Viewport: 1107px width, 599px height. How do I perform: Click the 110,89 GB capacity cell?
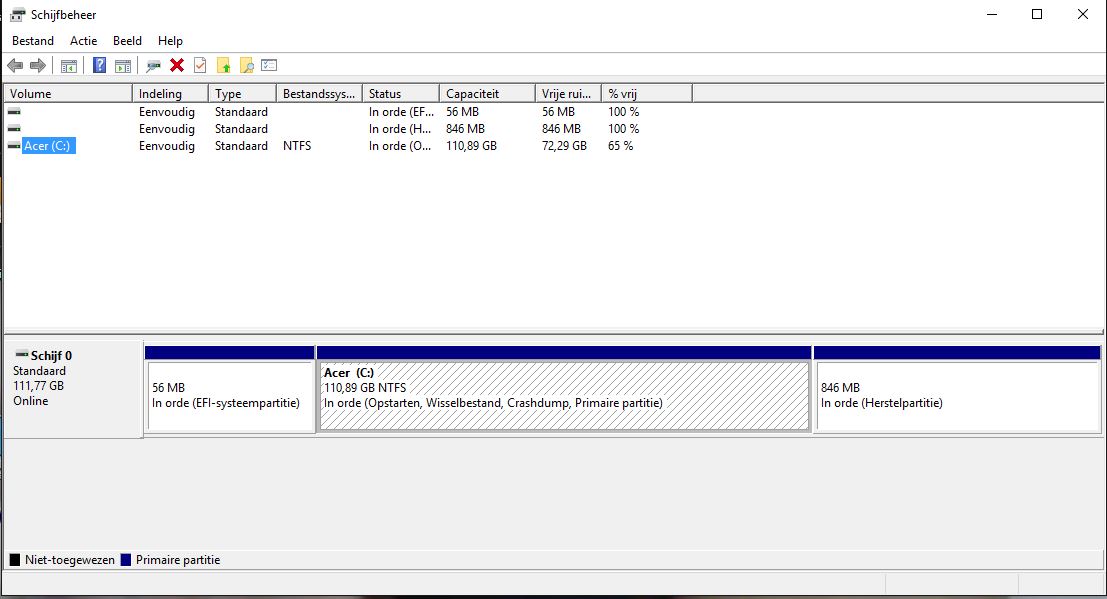(471, 146)
